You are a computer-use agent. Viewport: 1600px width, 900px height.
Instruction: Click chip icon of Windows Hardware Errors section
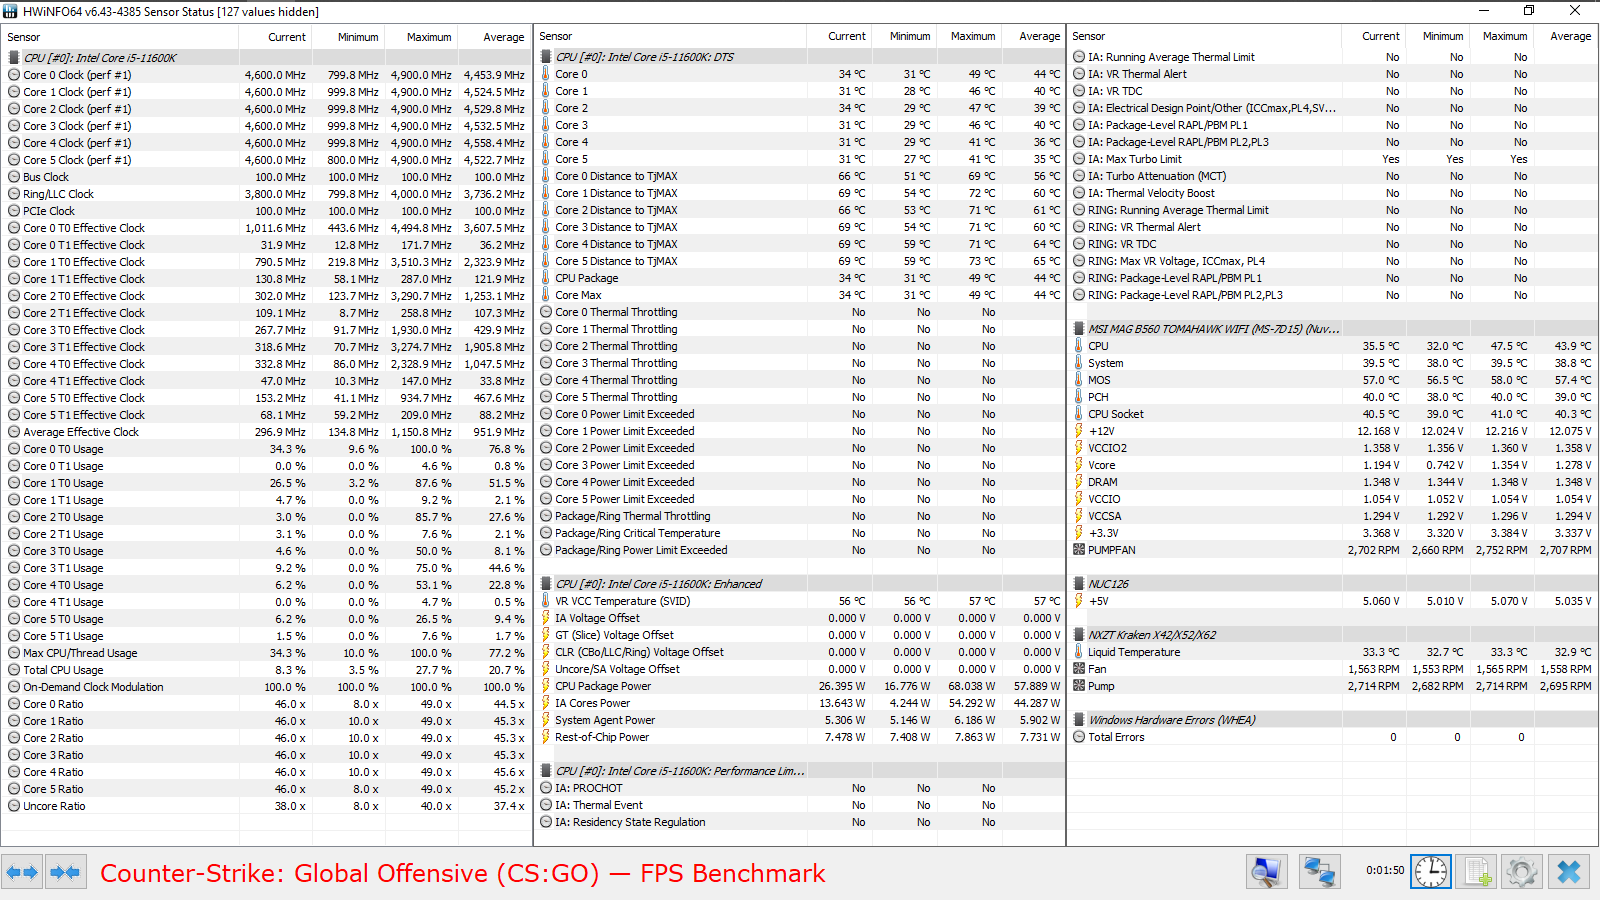coord(1079,720)
